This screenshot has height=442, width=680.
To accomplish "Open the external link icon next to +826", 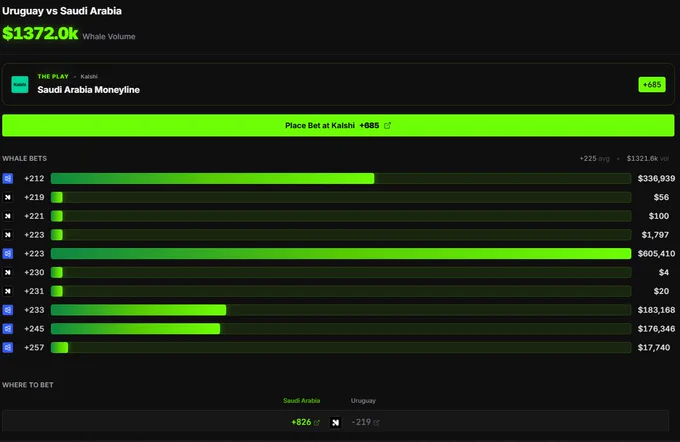I will [x=317, y=422].
